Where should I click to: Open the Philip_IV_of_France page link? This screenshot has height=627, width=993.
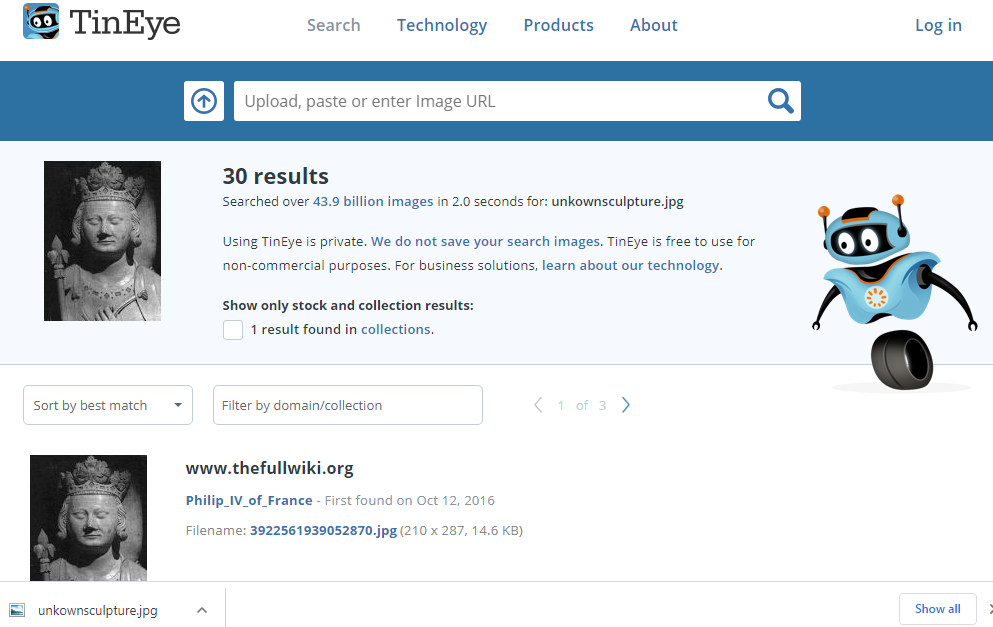coord(249,500)
